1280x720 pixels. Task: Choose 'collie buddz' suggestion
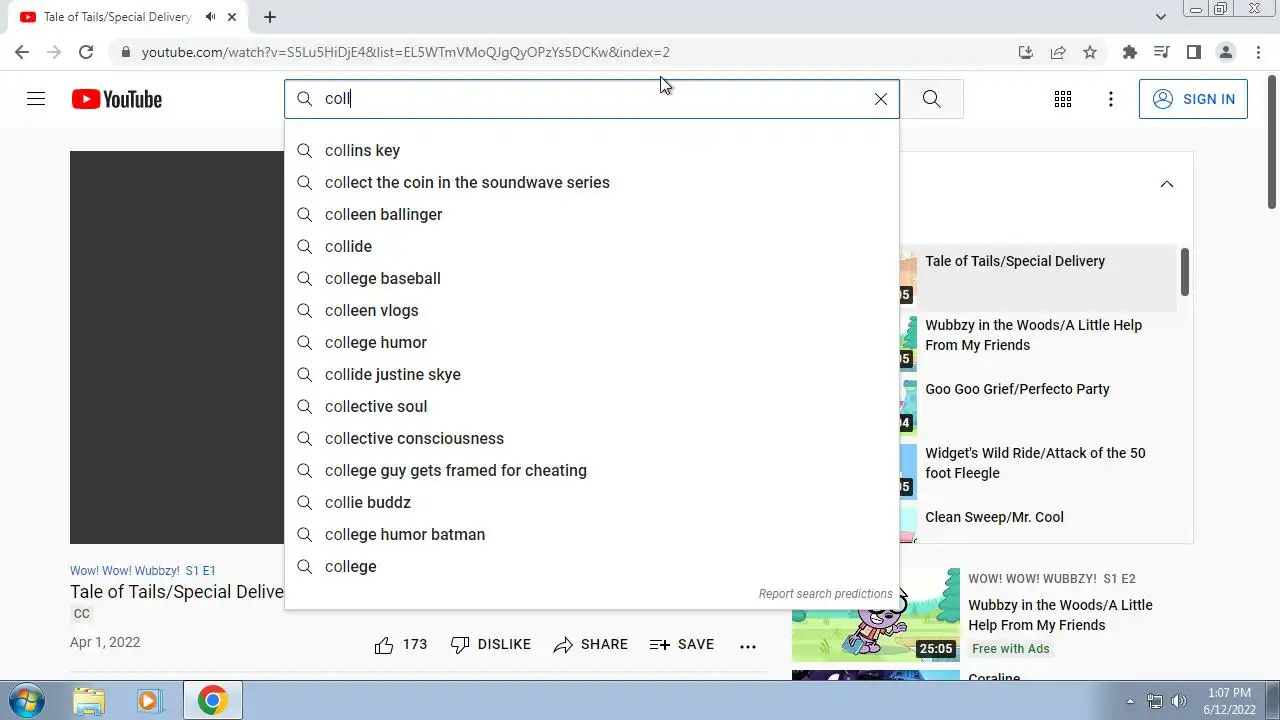(x=592, y=502)
